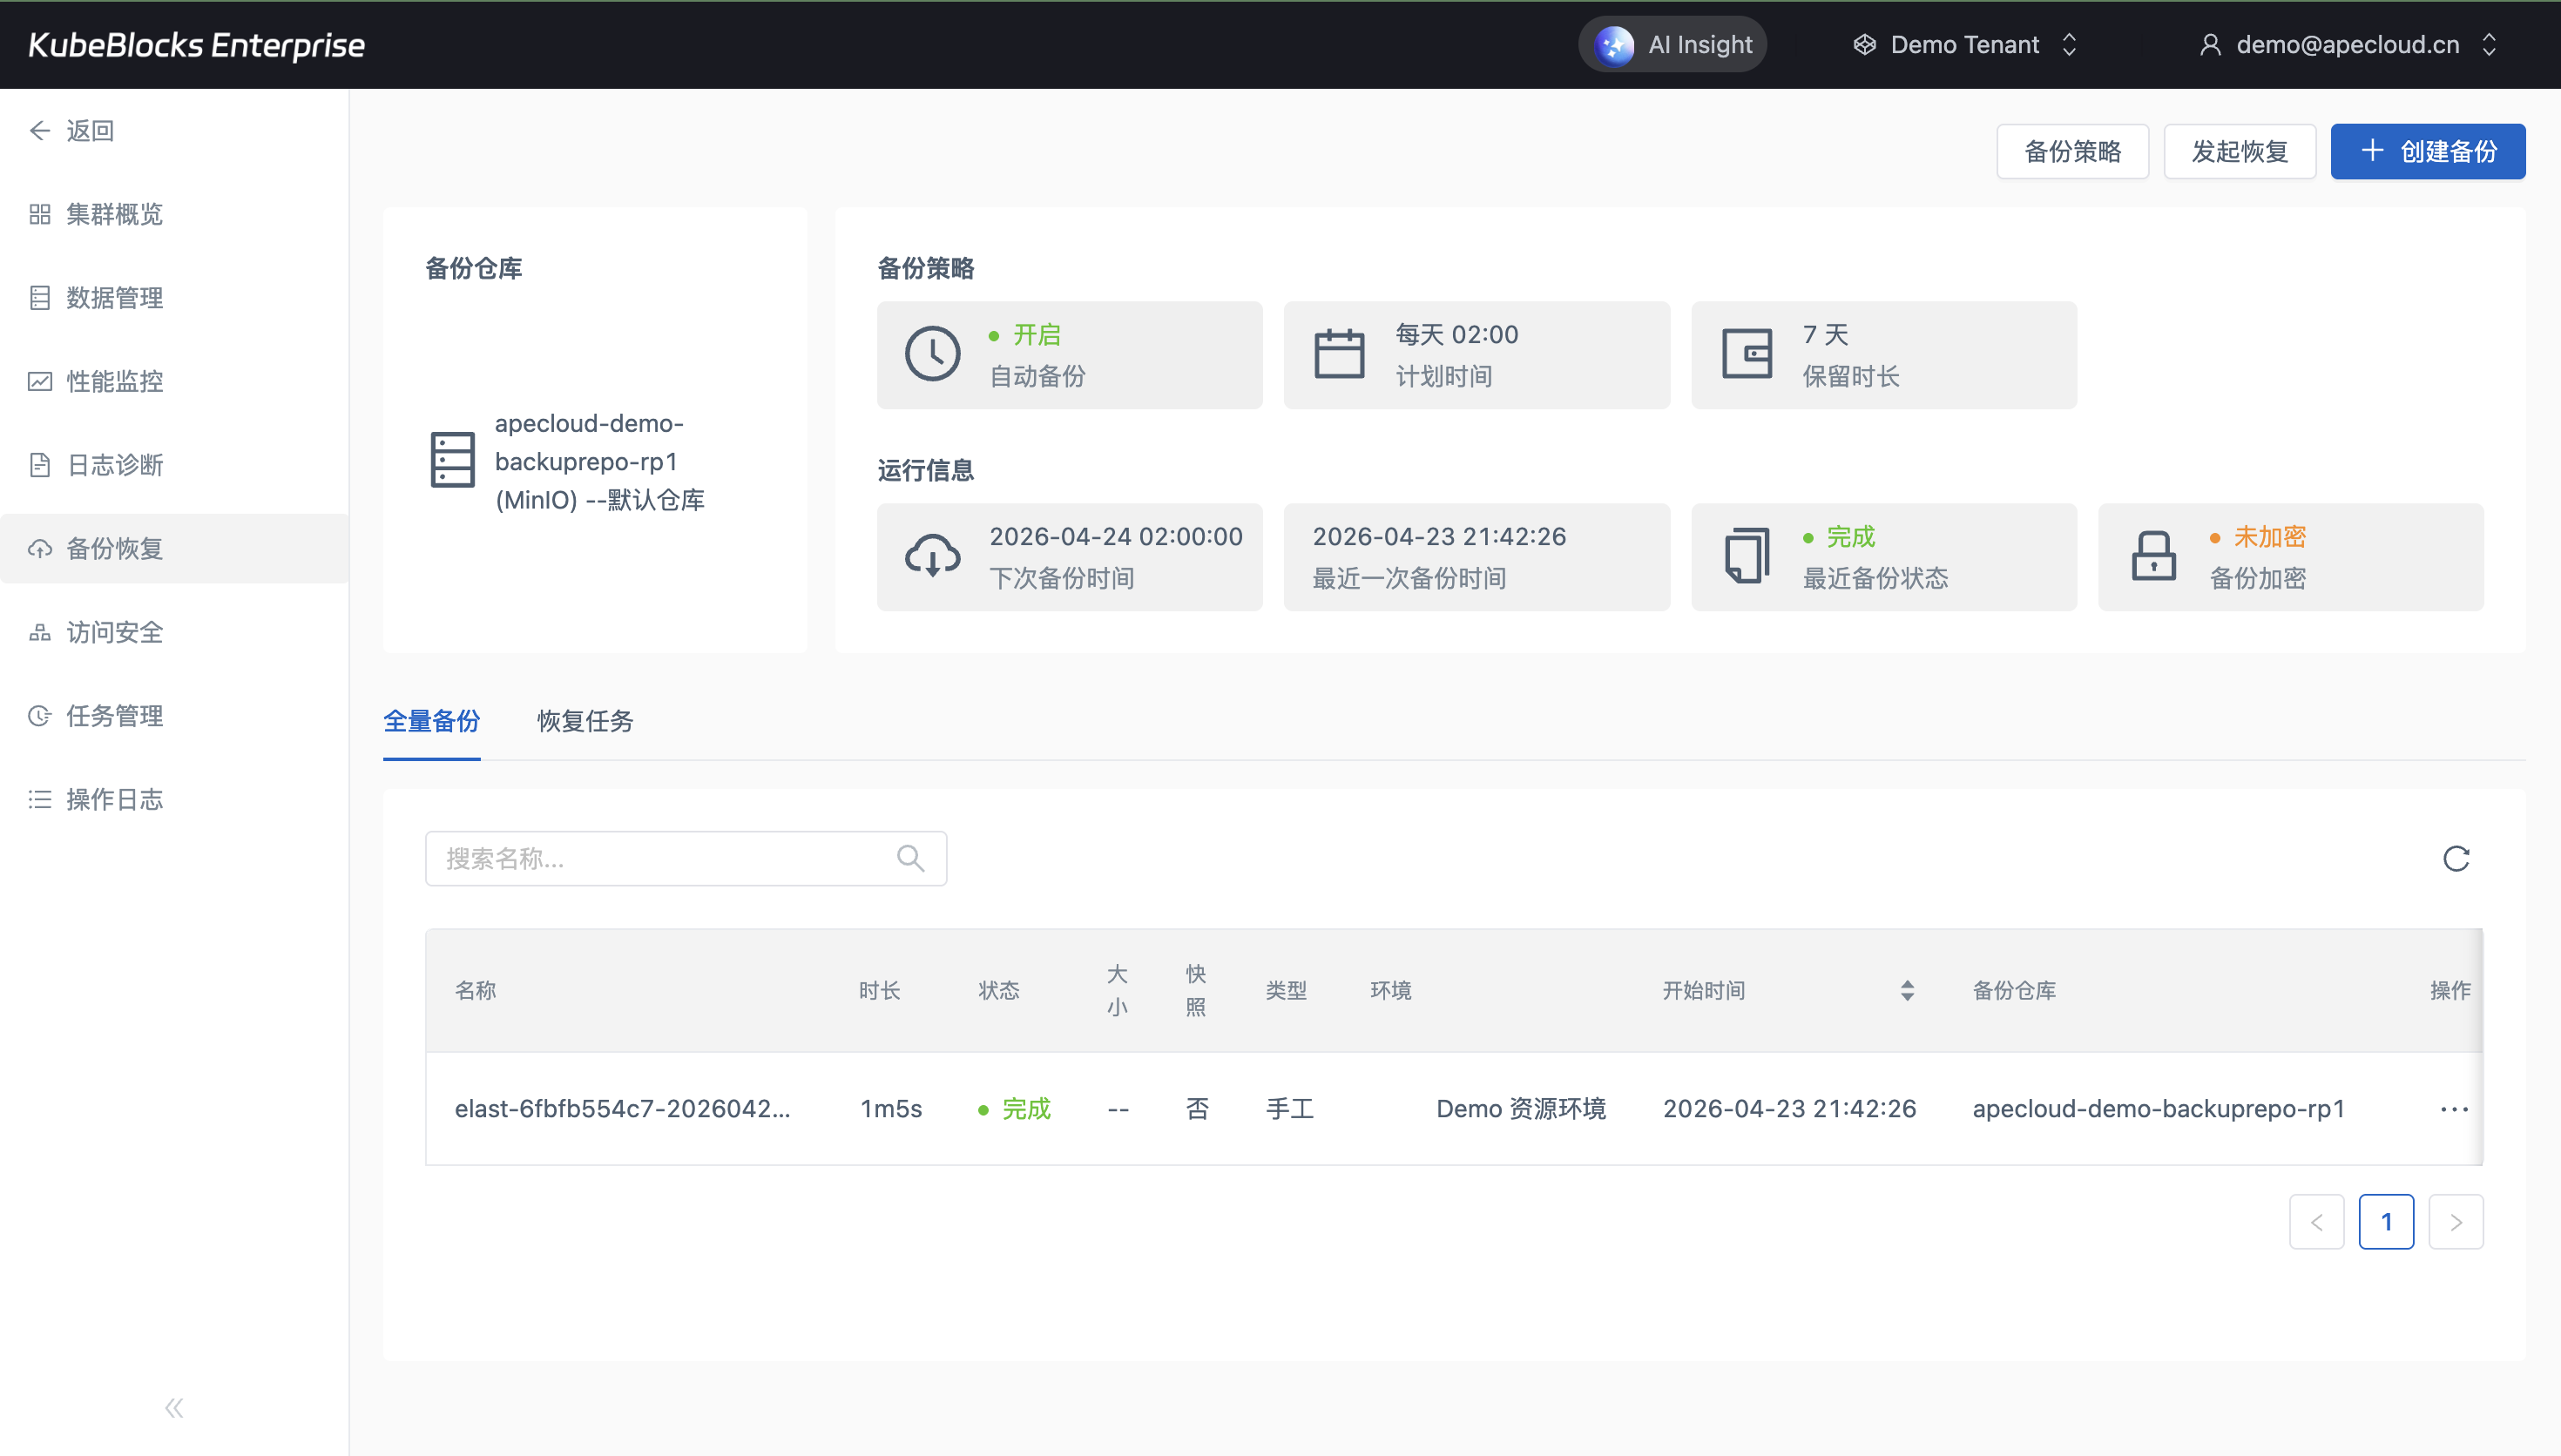Open the demo@apecloud.cn account dropdown
The width and height of the screenshot is (2561, 1456).
click(2347, 45)
